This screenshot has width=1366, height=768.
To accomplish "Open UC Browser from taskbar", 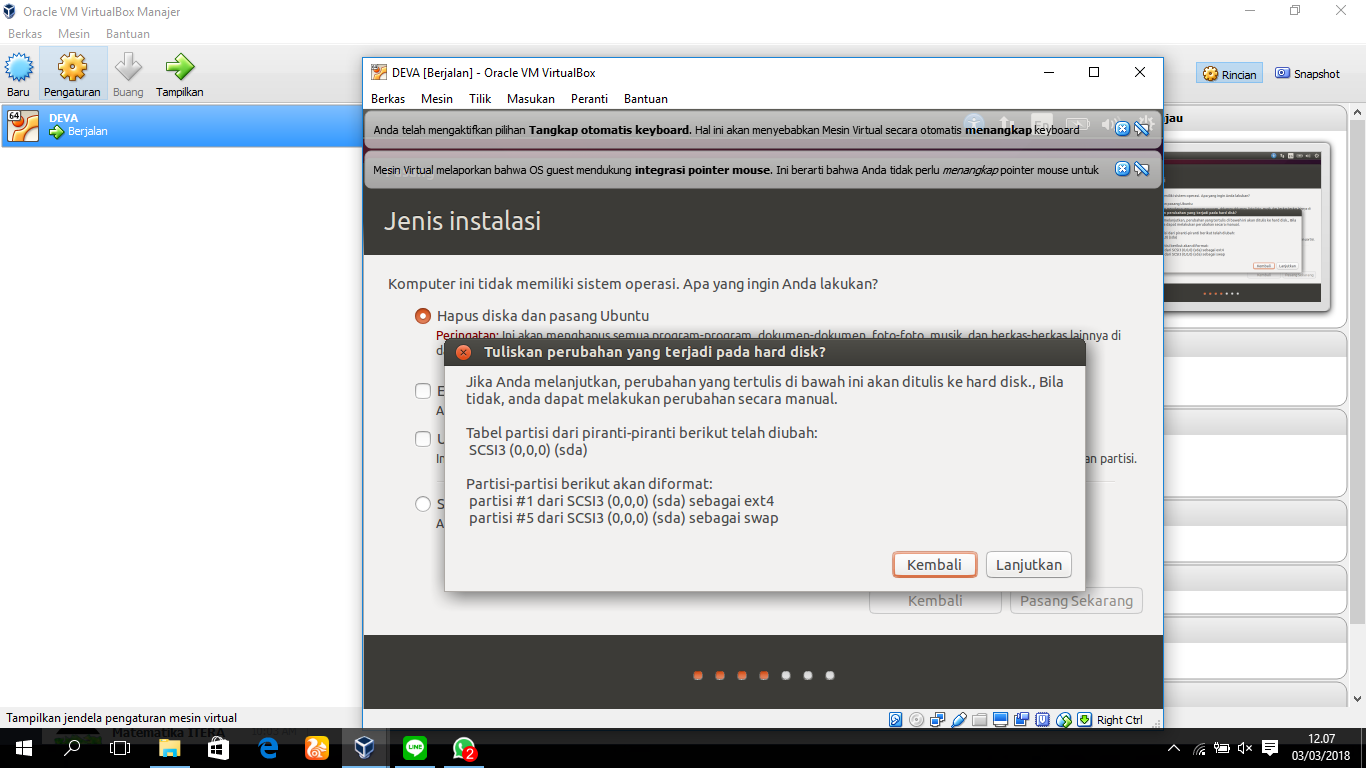I will [317, 748].
